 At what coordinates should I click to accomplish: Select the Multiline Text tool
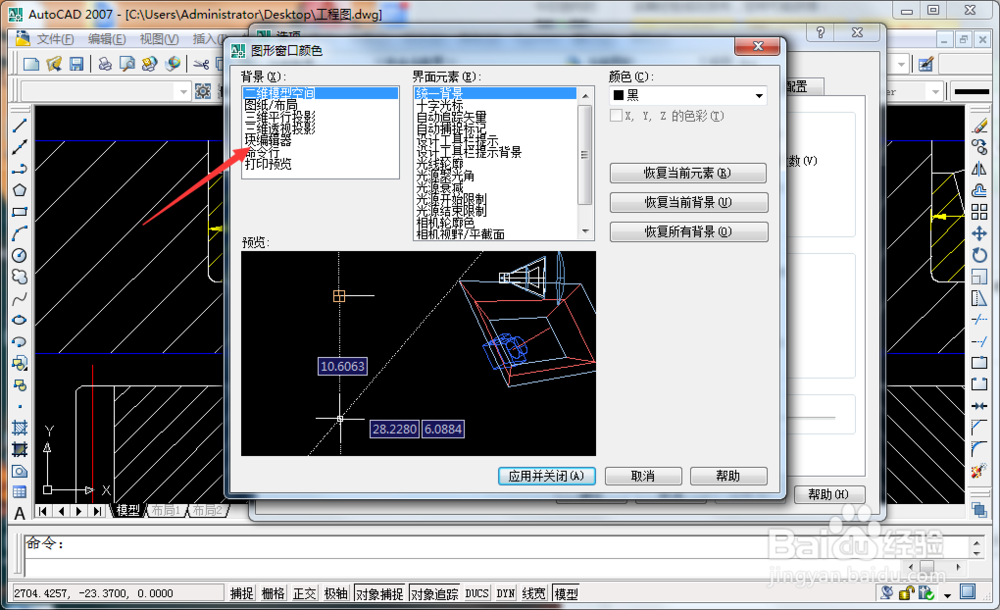click(20, 514)
